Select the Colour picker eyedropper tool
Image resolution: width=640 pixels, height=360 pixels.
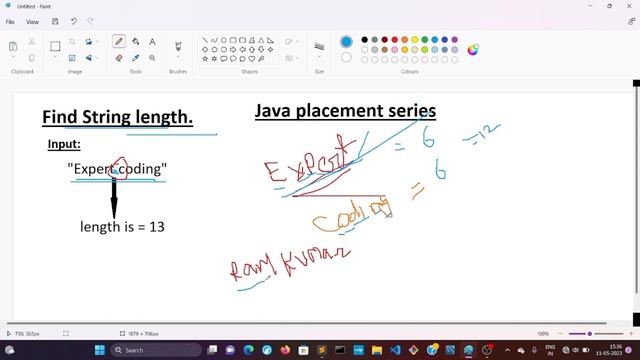pos(136,58)
